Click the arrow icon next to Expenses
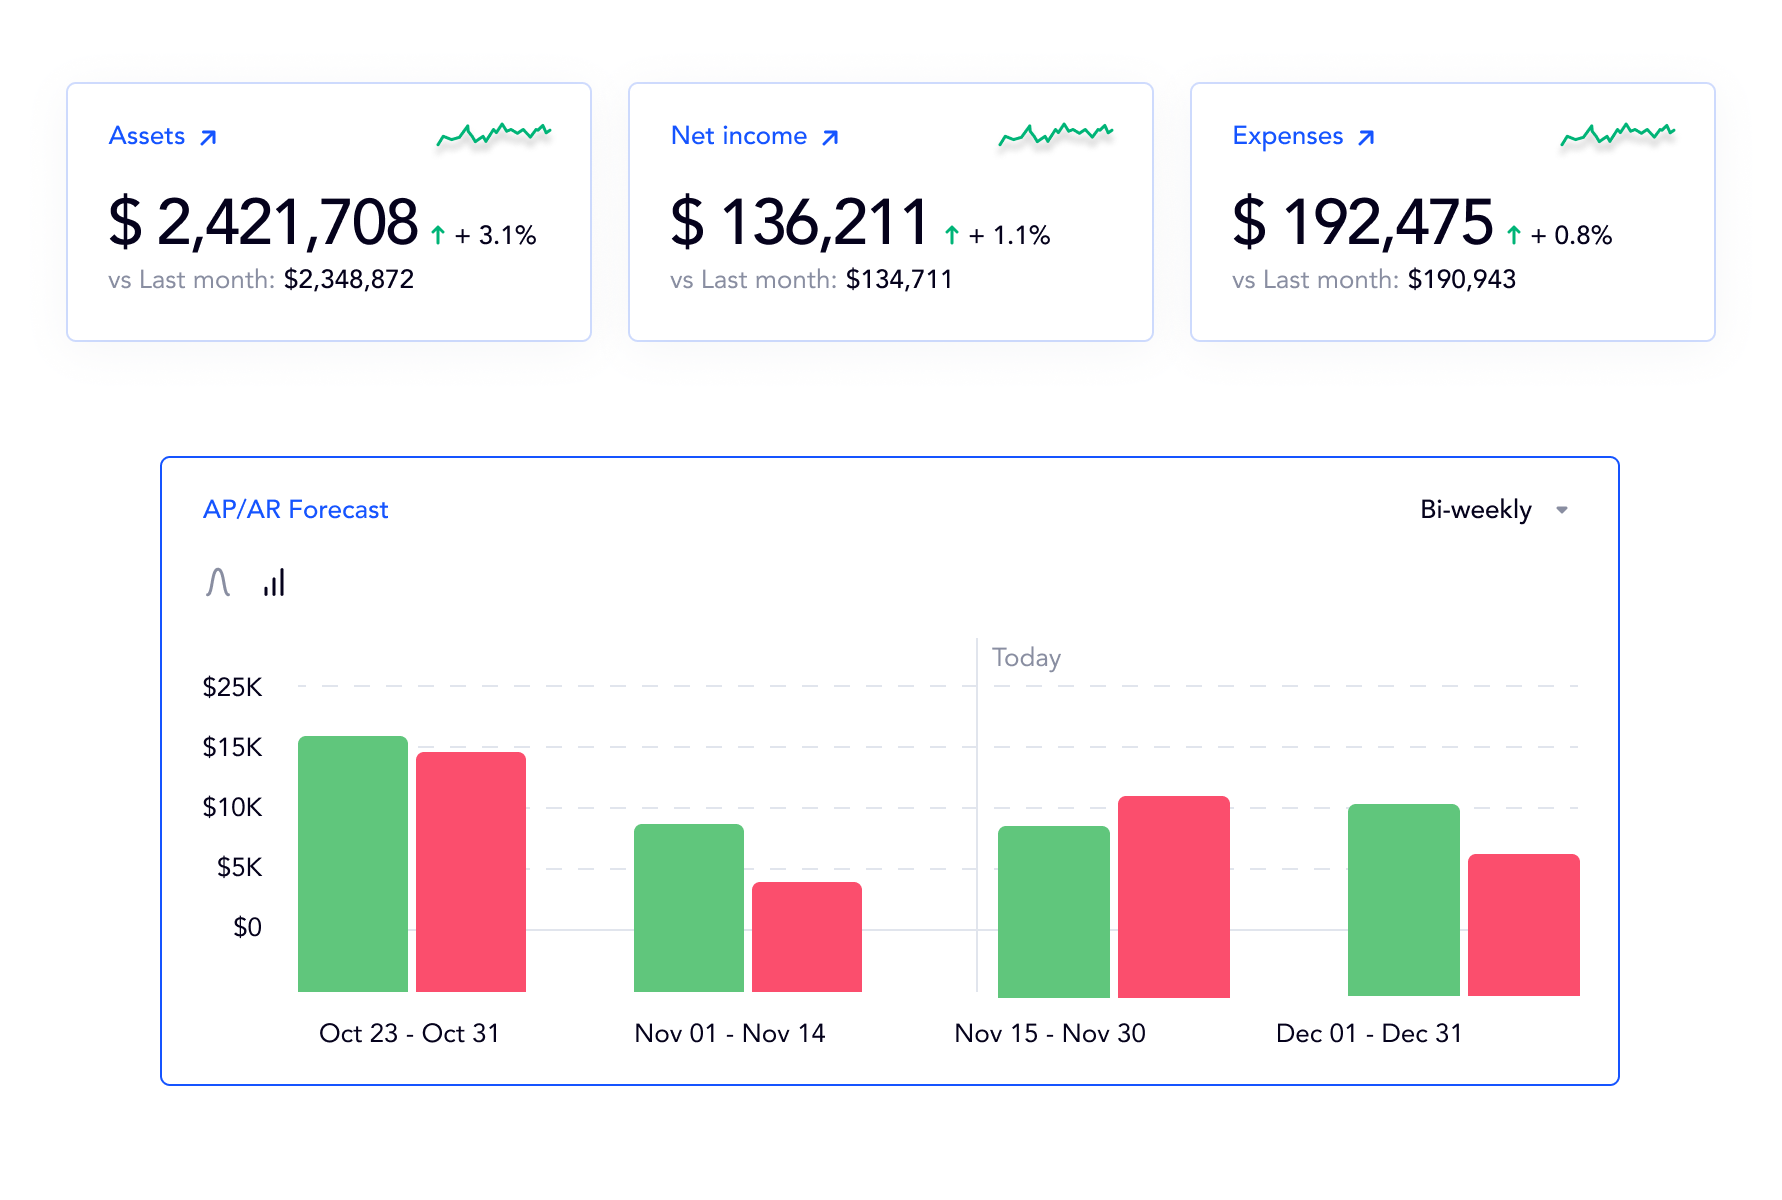Viewport: 1782px width, 1200px height. point(1366,137)
